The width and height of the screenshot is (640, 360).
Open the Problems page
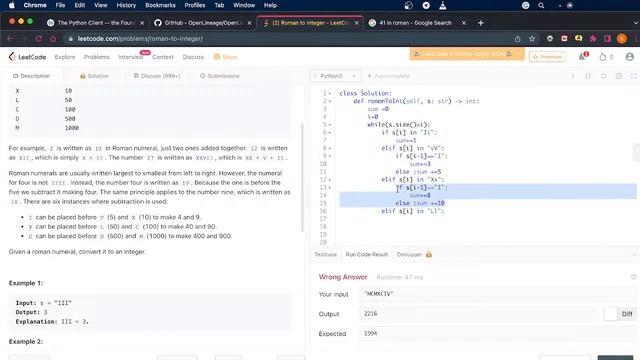click(97, 57)
